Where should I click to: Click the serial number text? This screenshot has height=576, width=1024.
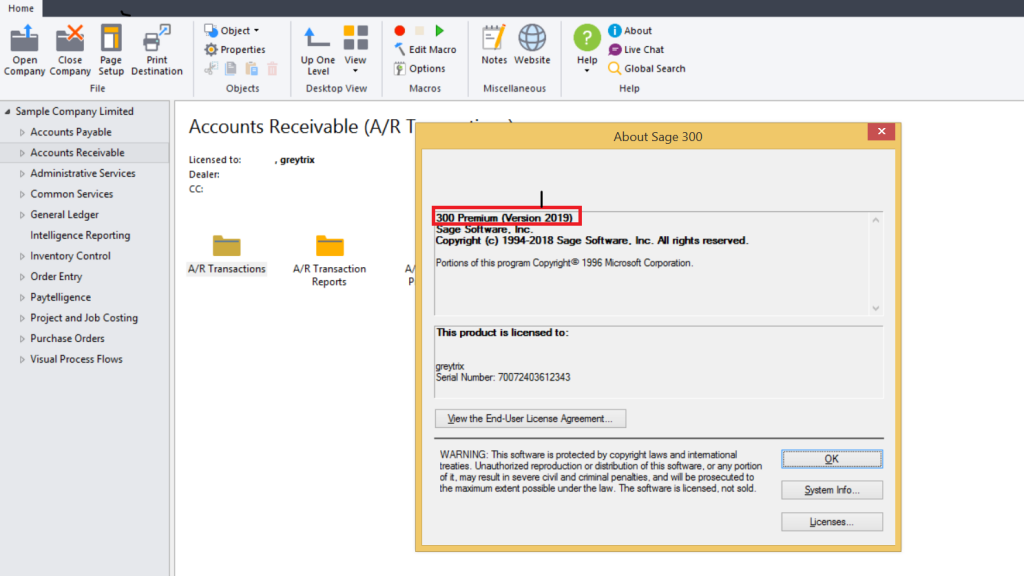coord(503,377)
